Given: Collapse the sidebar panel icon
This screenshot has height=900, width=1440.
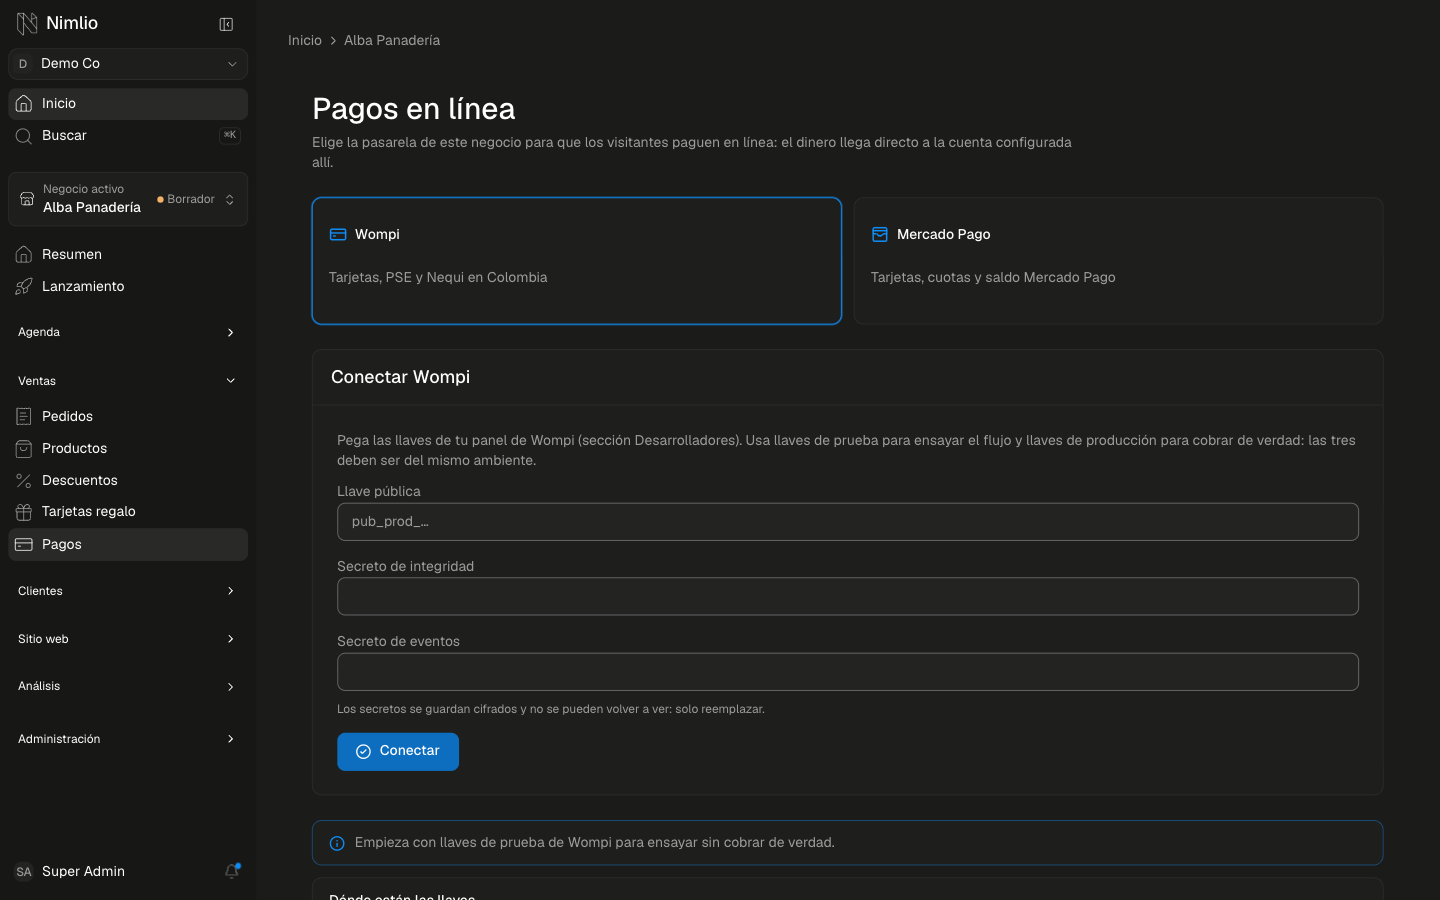Looking at the screenshot, I should click(226, 24).
